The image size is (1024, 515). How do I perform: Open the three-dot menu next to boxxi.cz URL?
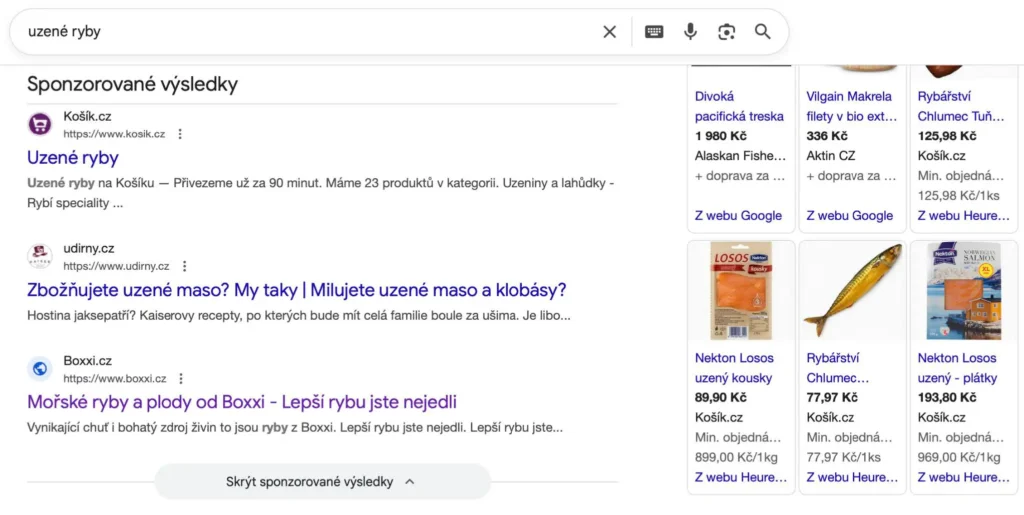[x=181, y=379]
